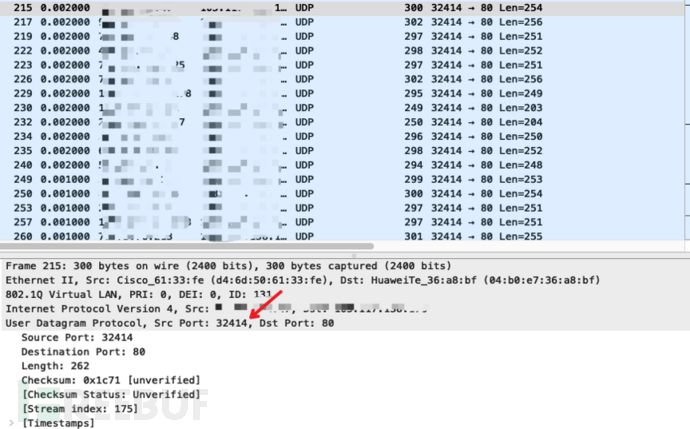Screen dimensions: 690x429
Task: Click Len=204 info of packet 232
Action: click(521, 122)
